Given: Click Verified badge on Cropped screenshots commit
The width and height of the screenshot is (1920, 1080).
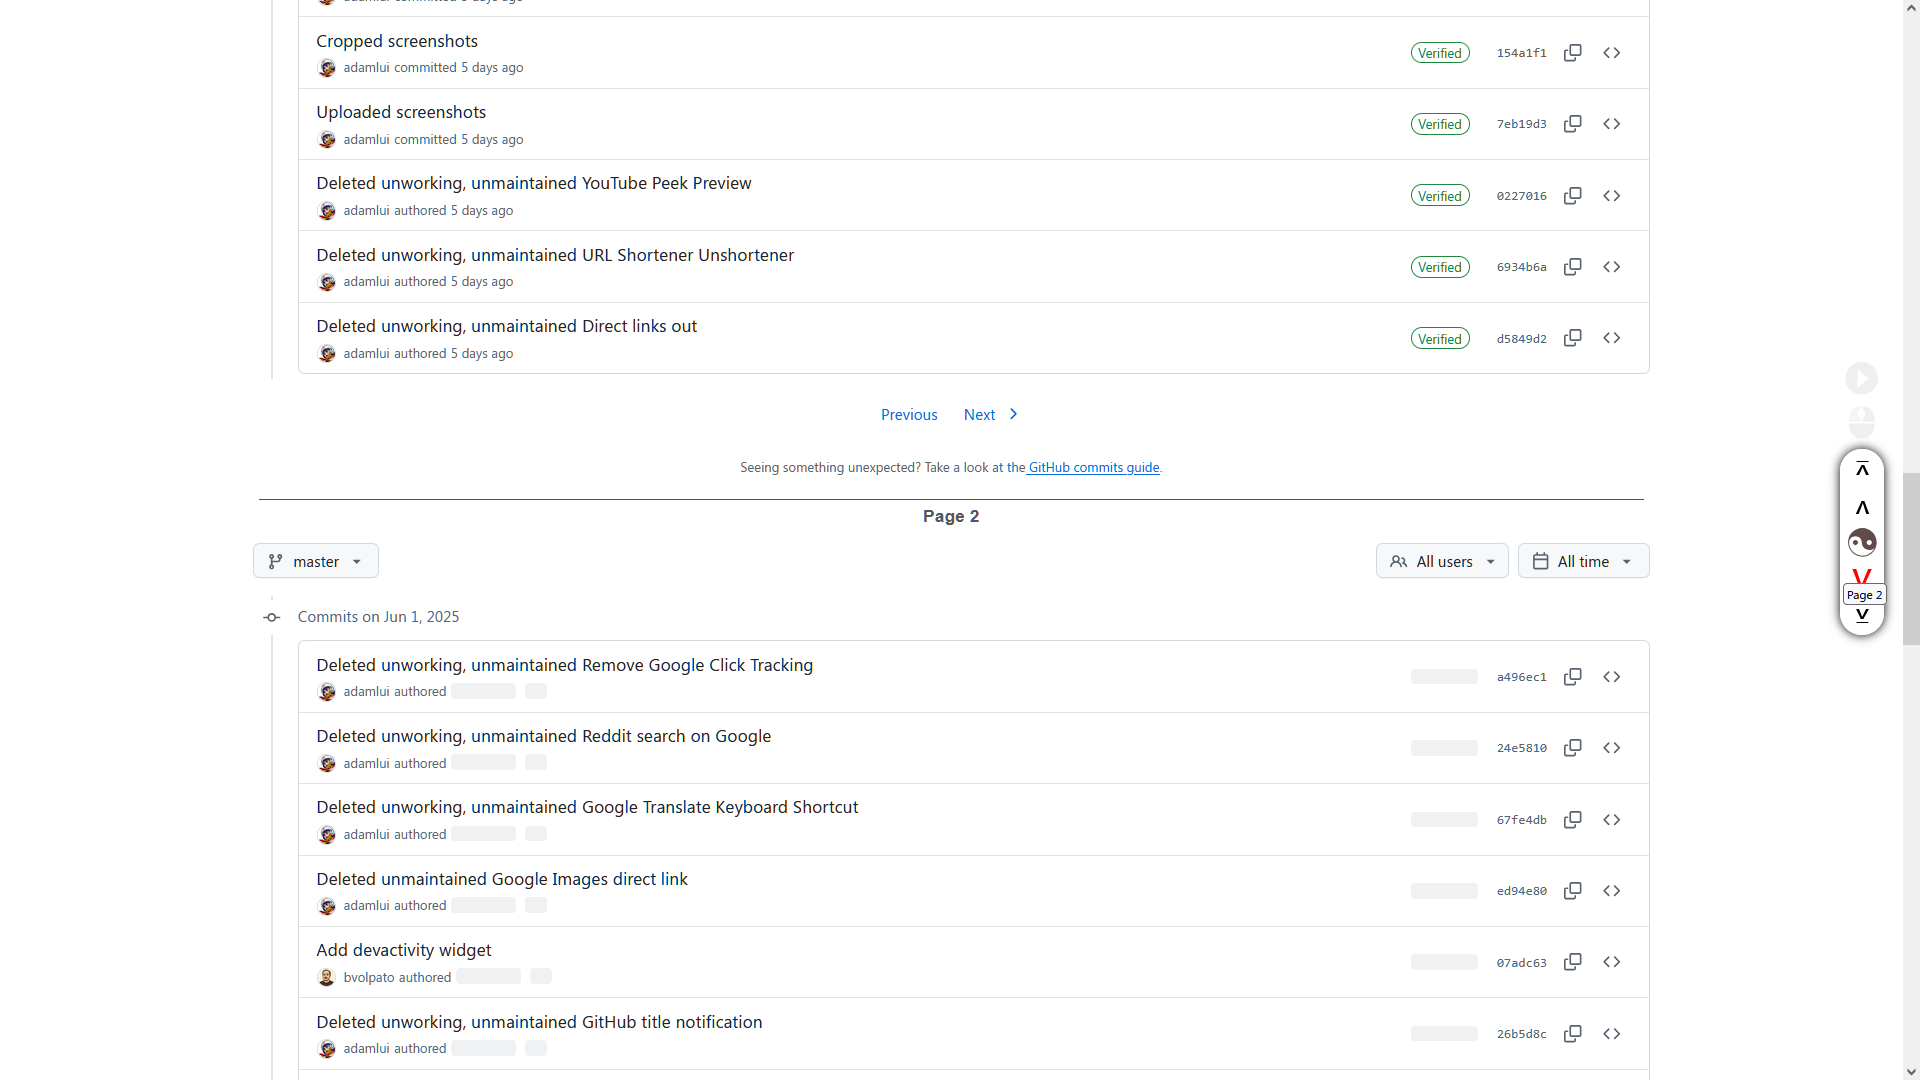Looking at the screenshot, I should (1440, 53).
